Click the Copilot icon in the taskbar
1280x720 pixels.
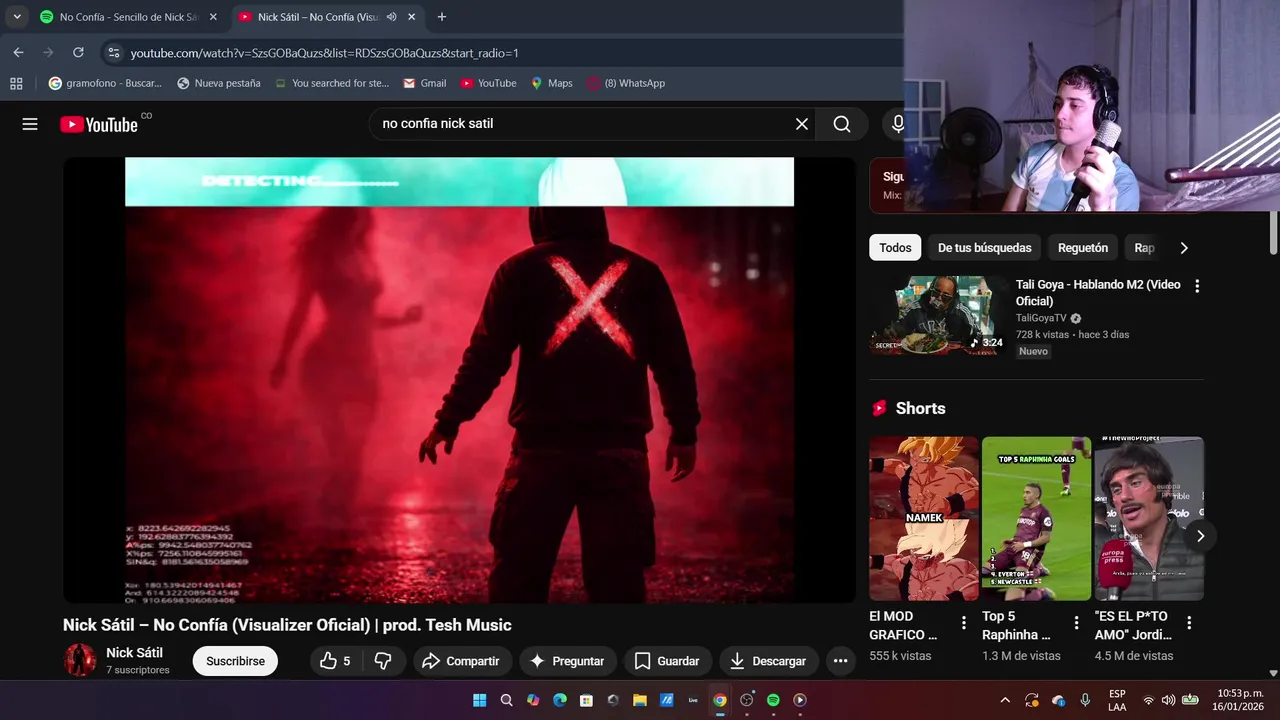coord(533,700)
